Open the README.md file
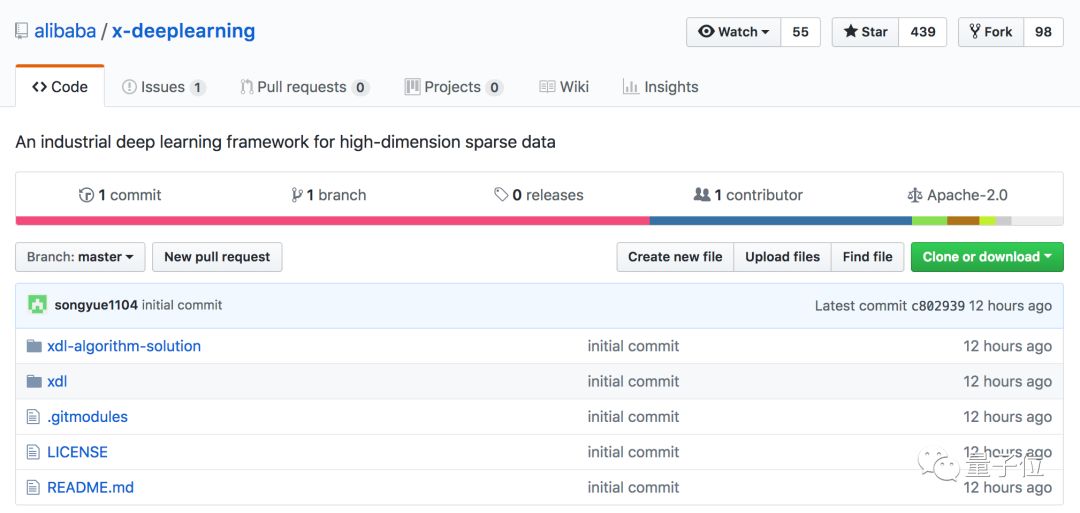The width and height of the screenshot is (1080, 513). (90, 488)
